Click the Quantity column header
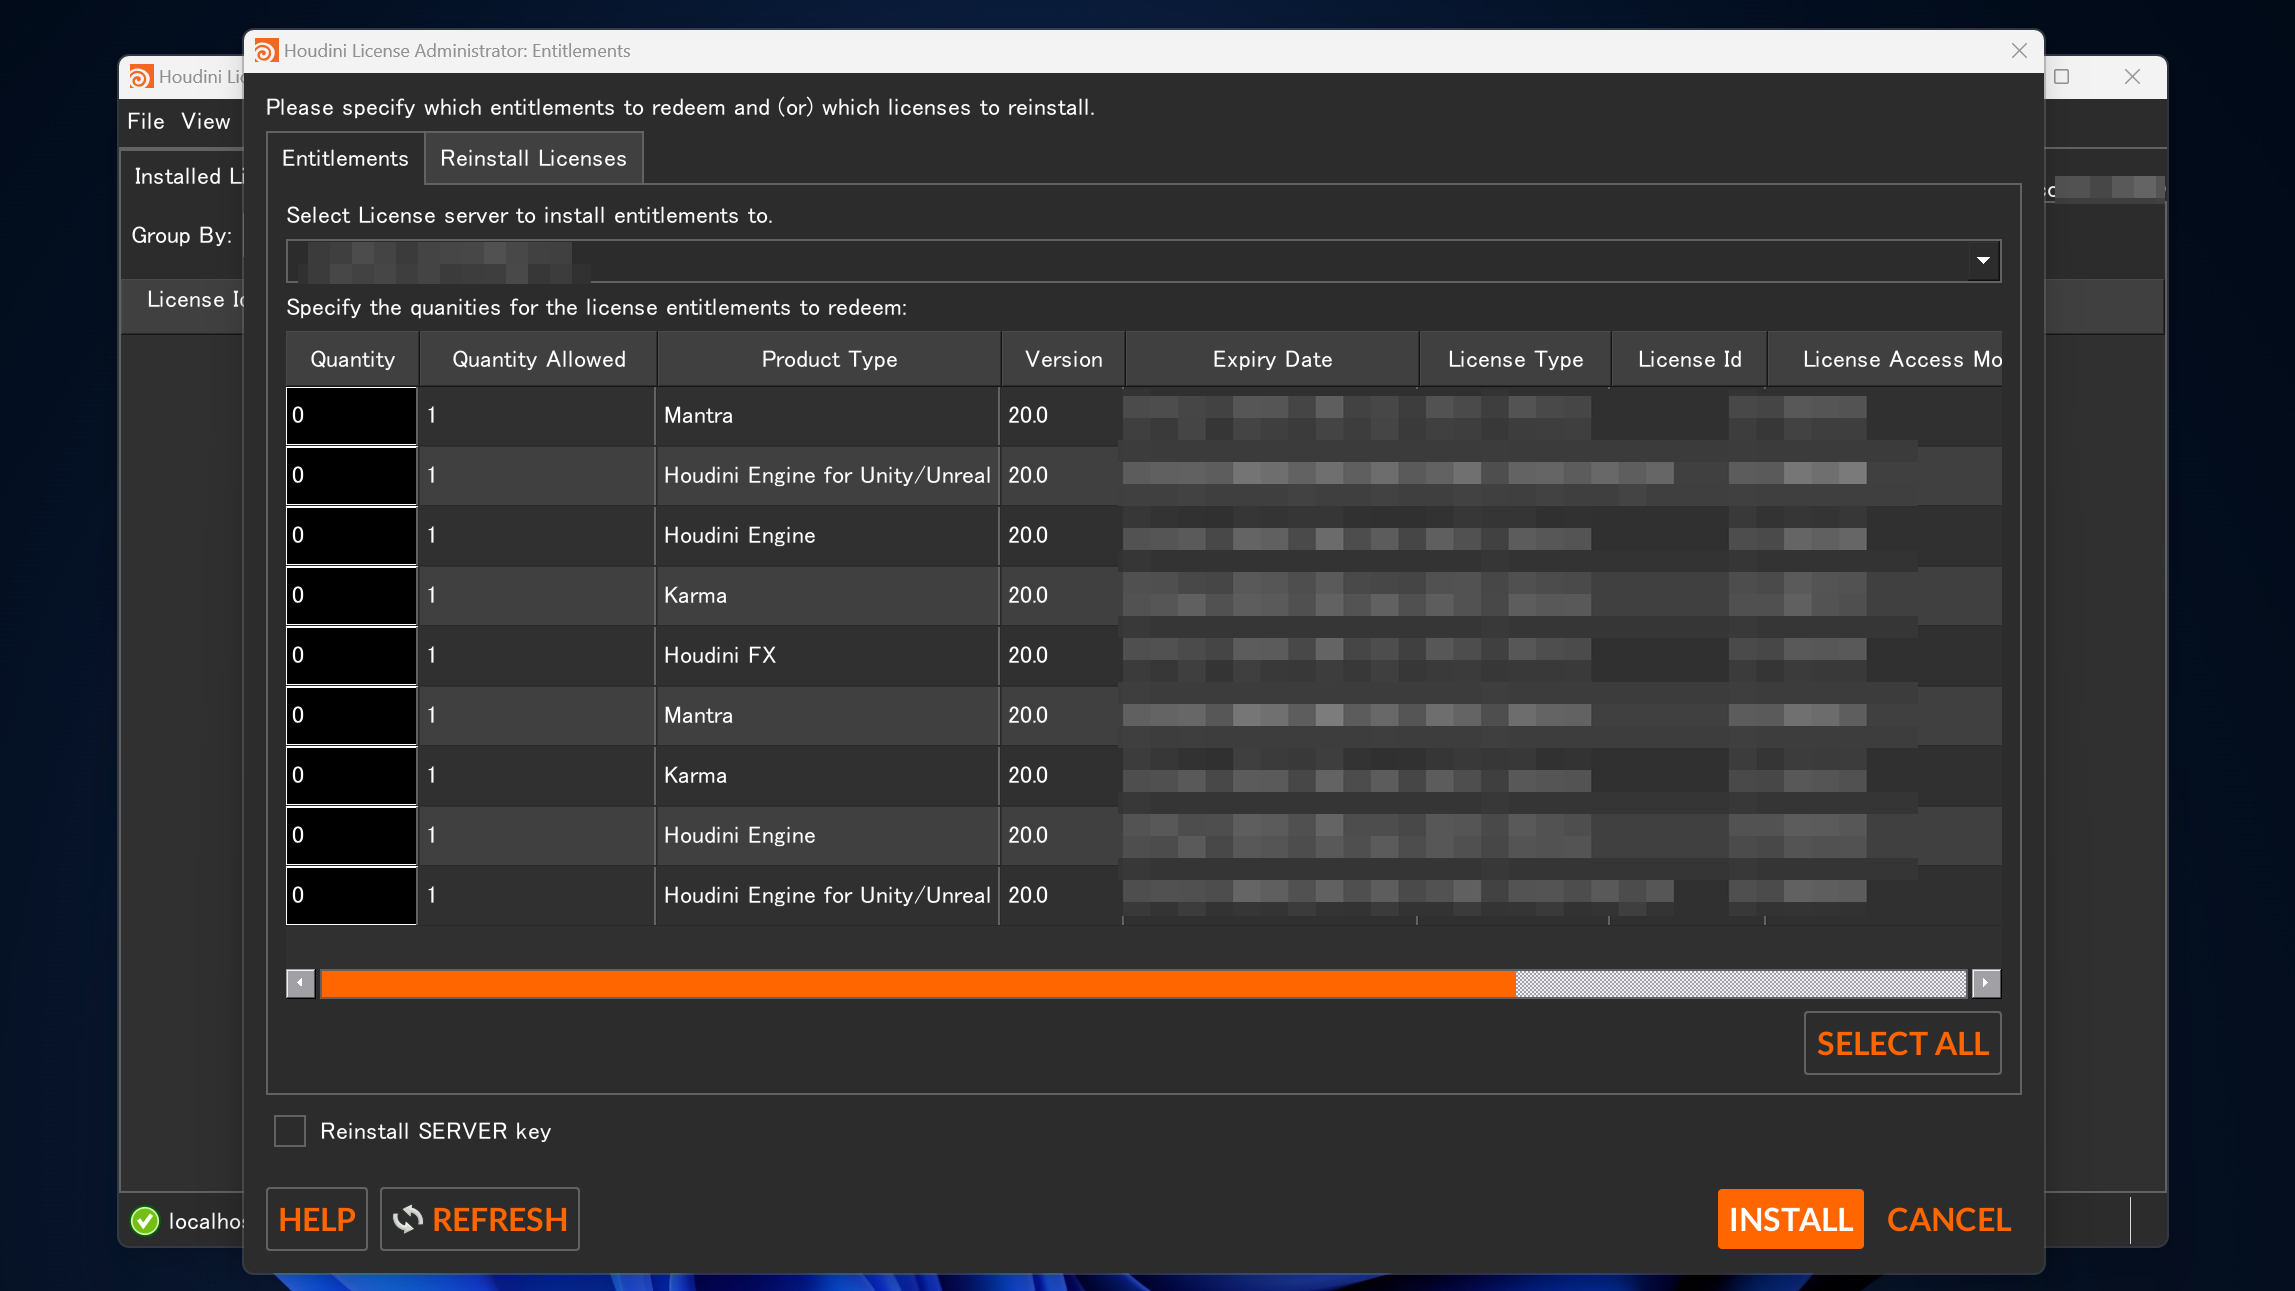The image size is (2295, 1291). click(352, 359)
